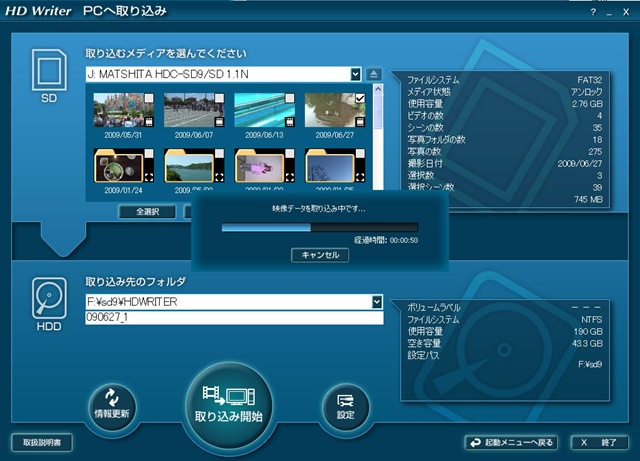This screenshot has width=640, height=461.
Task: Open 設定 settings button
Action: tap(345, 403)
